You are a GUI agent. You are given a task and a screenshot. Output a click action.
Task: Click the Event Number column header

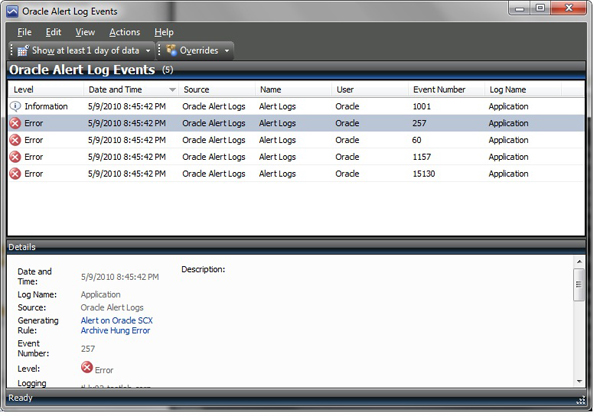[x=439, y=89]
